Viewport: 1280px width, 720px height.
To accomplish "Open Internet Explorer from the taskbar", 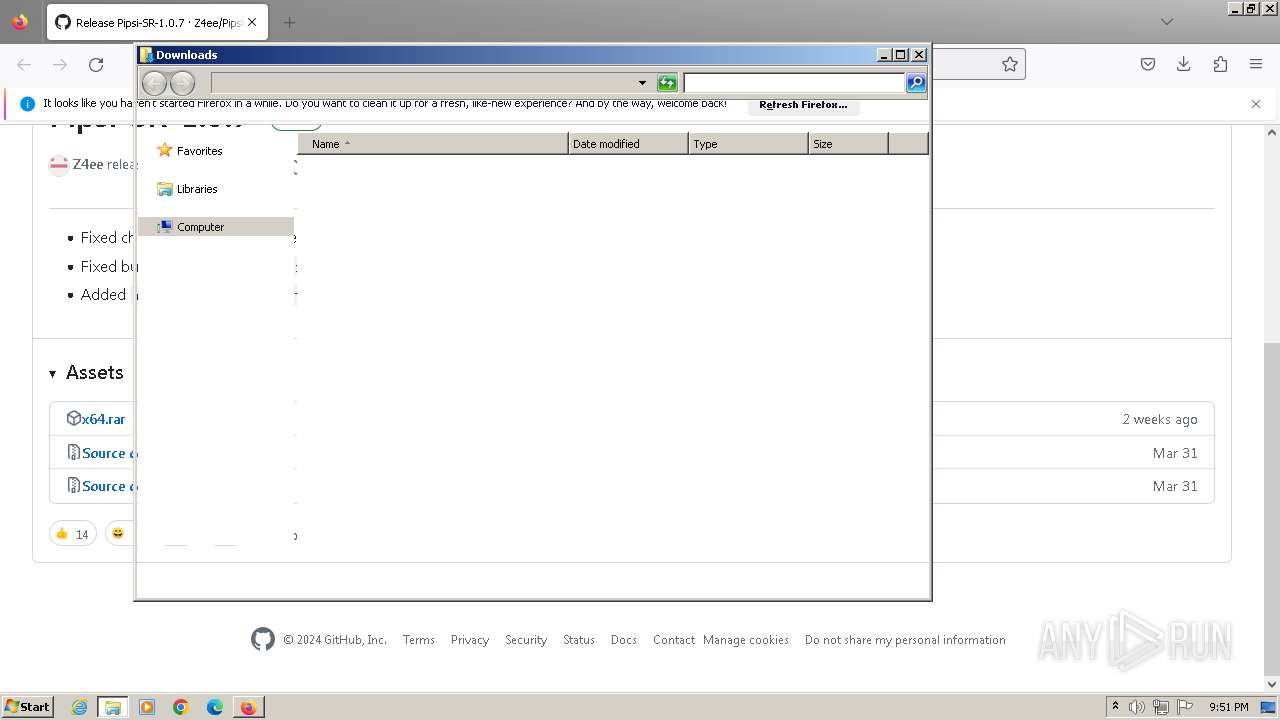I will 80,707.
